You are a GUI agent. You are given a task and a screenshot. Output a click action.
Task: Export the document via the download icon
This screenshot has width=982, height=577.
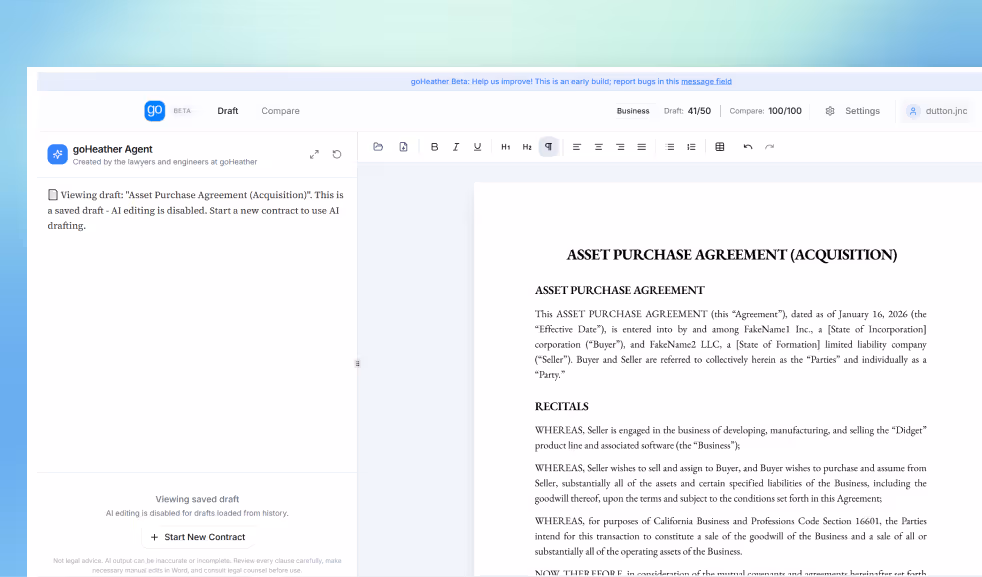[403, 146]
